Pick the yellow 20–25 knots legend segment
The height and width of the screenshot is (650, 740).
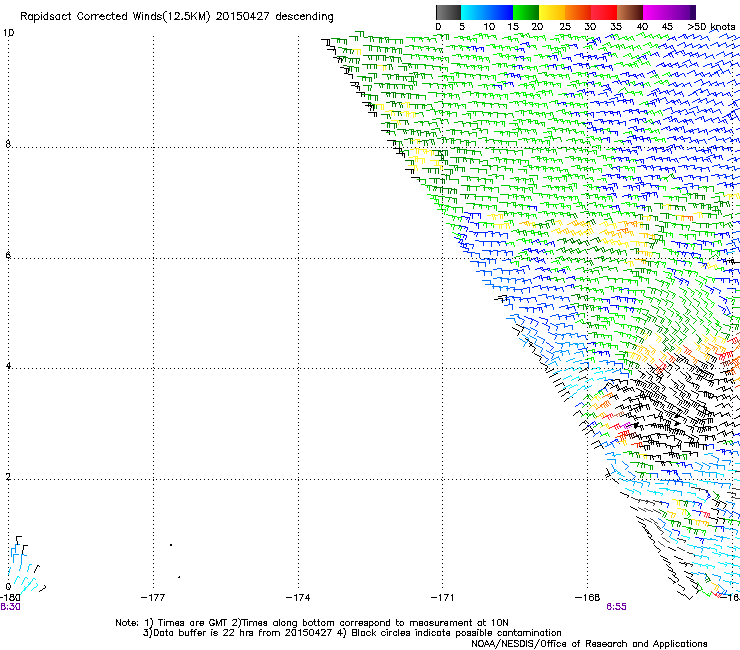tap(552, 12)
